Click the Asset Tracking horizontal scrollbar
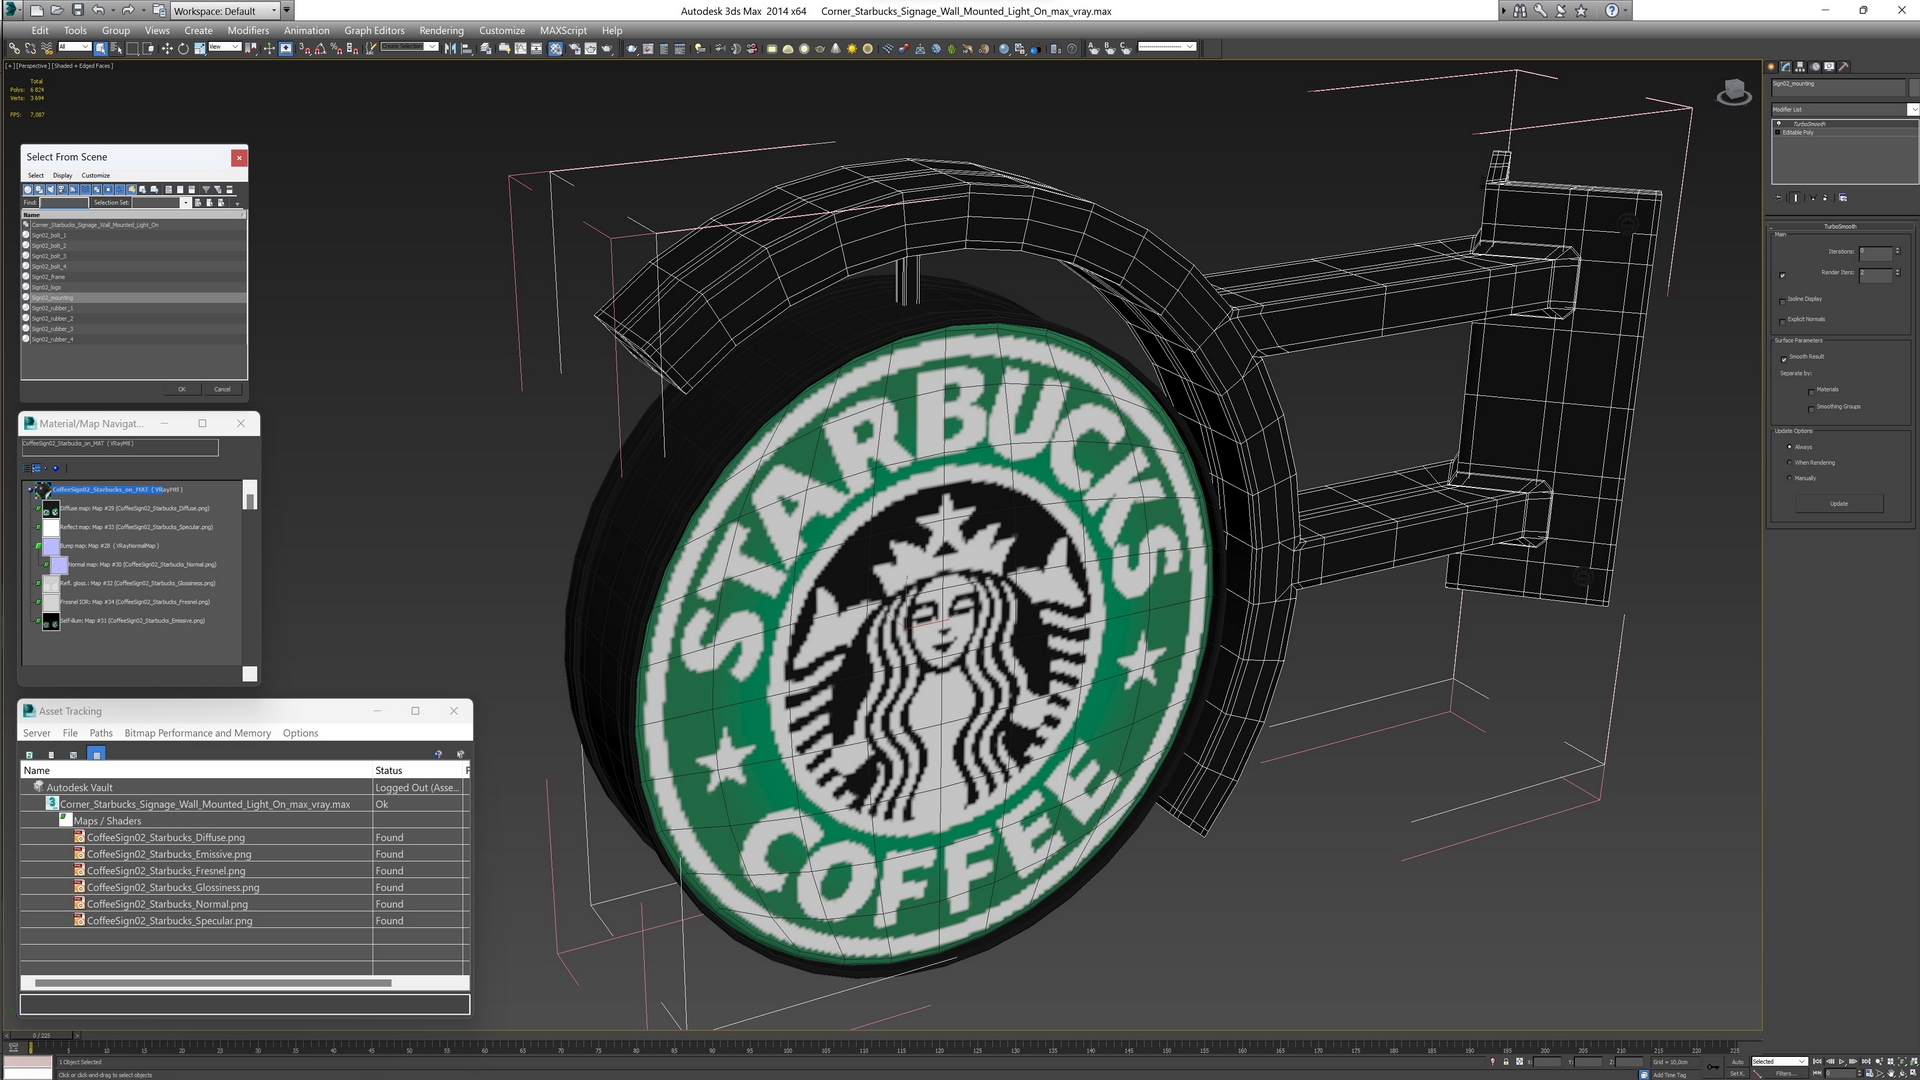This screenshot has height=1080, width=1920. (213, 984)
